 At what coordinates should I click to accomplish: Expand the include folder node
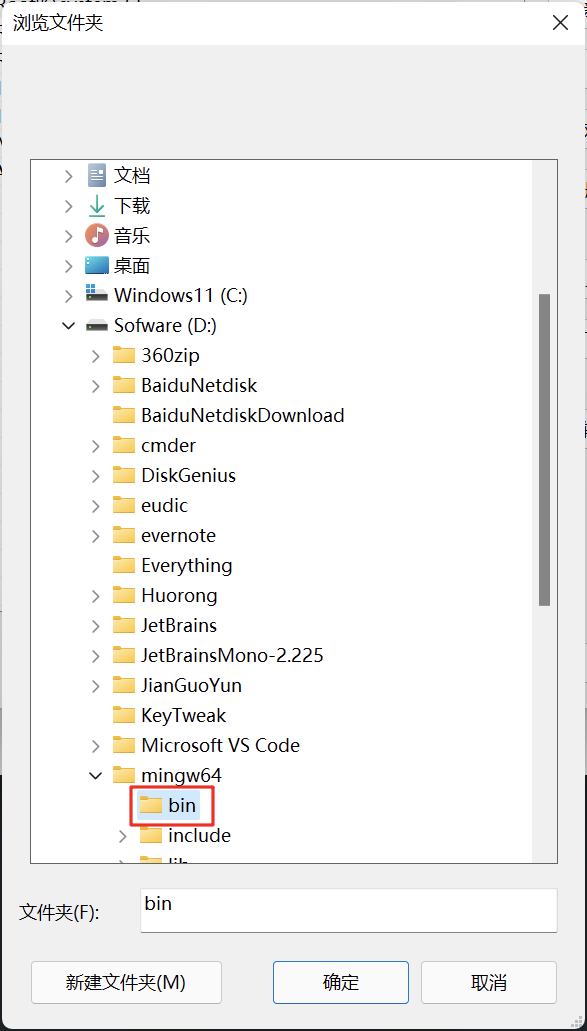[x=123, y=835]
